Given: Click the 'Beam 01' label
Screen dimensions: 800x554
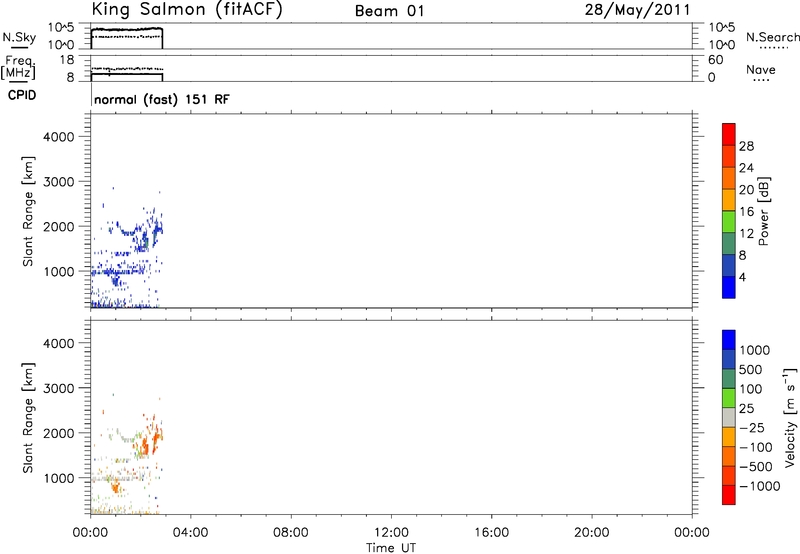Looking at the screenshot, I should pyautogui.click(x=389, y=11).
